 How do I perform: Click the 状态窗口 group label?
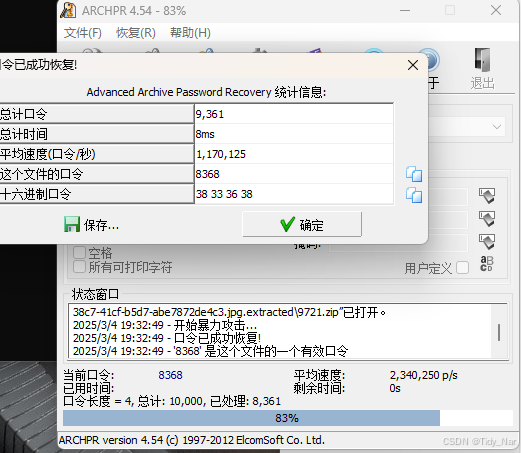pos(95,294)
